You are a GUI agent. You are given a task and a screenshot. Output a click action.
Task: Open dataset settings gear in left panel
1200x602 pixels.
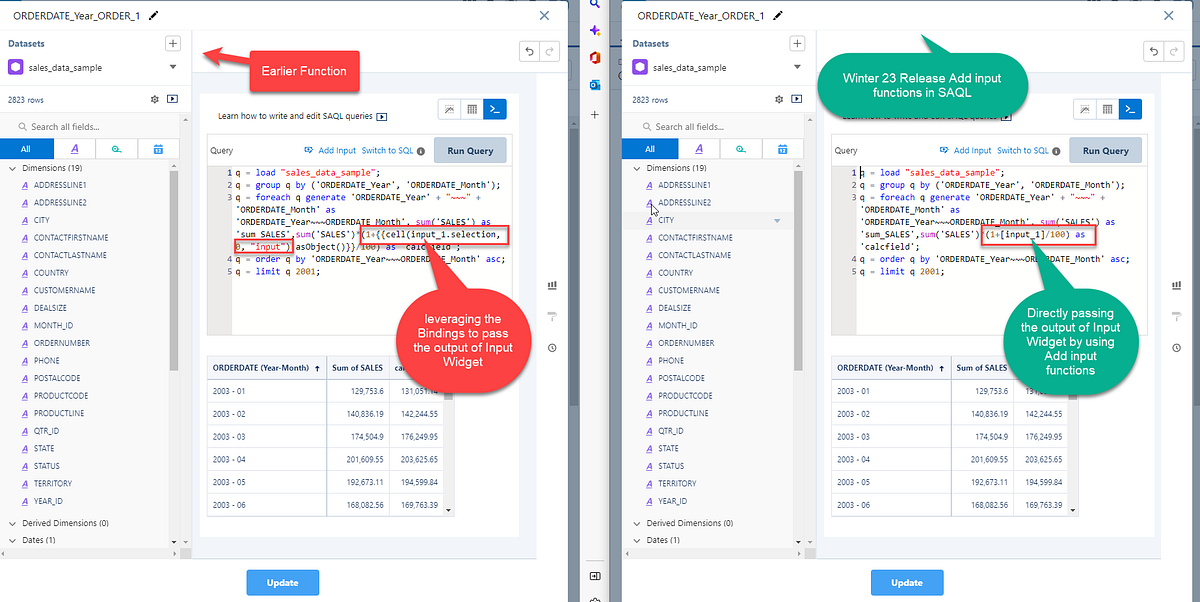tap(154, 100)
